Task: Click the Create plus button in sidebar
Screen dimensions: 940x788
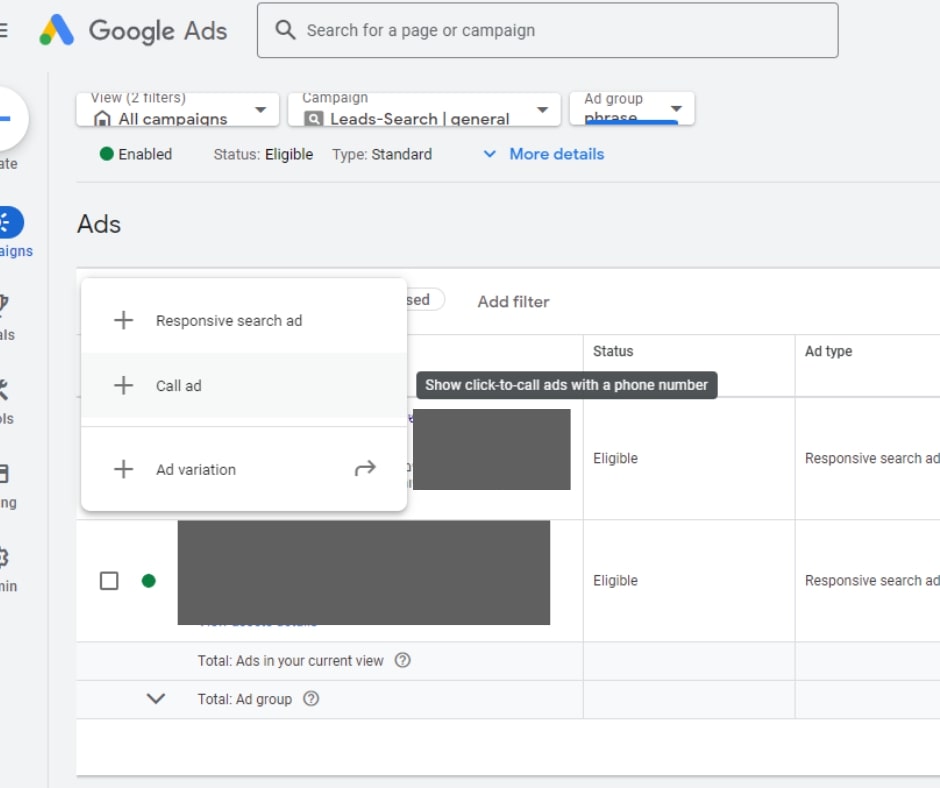Action: pos(8,118)
